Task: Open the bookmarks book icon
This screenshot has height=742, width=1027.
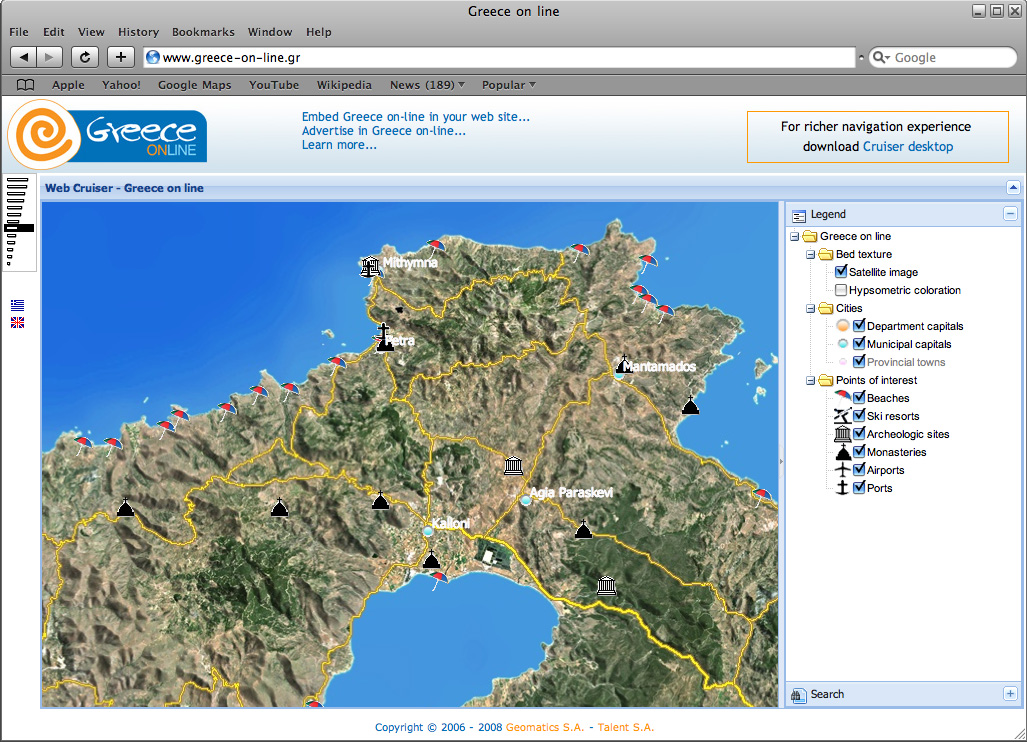Action: [25, 85]
